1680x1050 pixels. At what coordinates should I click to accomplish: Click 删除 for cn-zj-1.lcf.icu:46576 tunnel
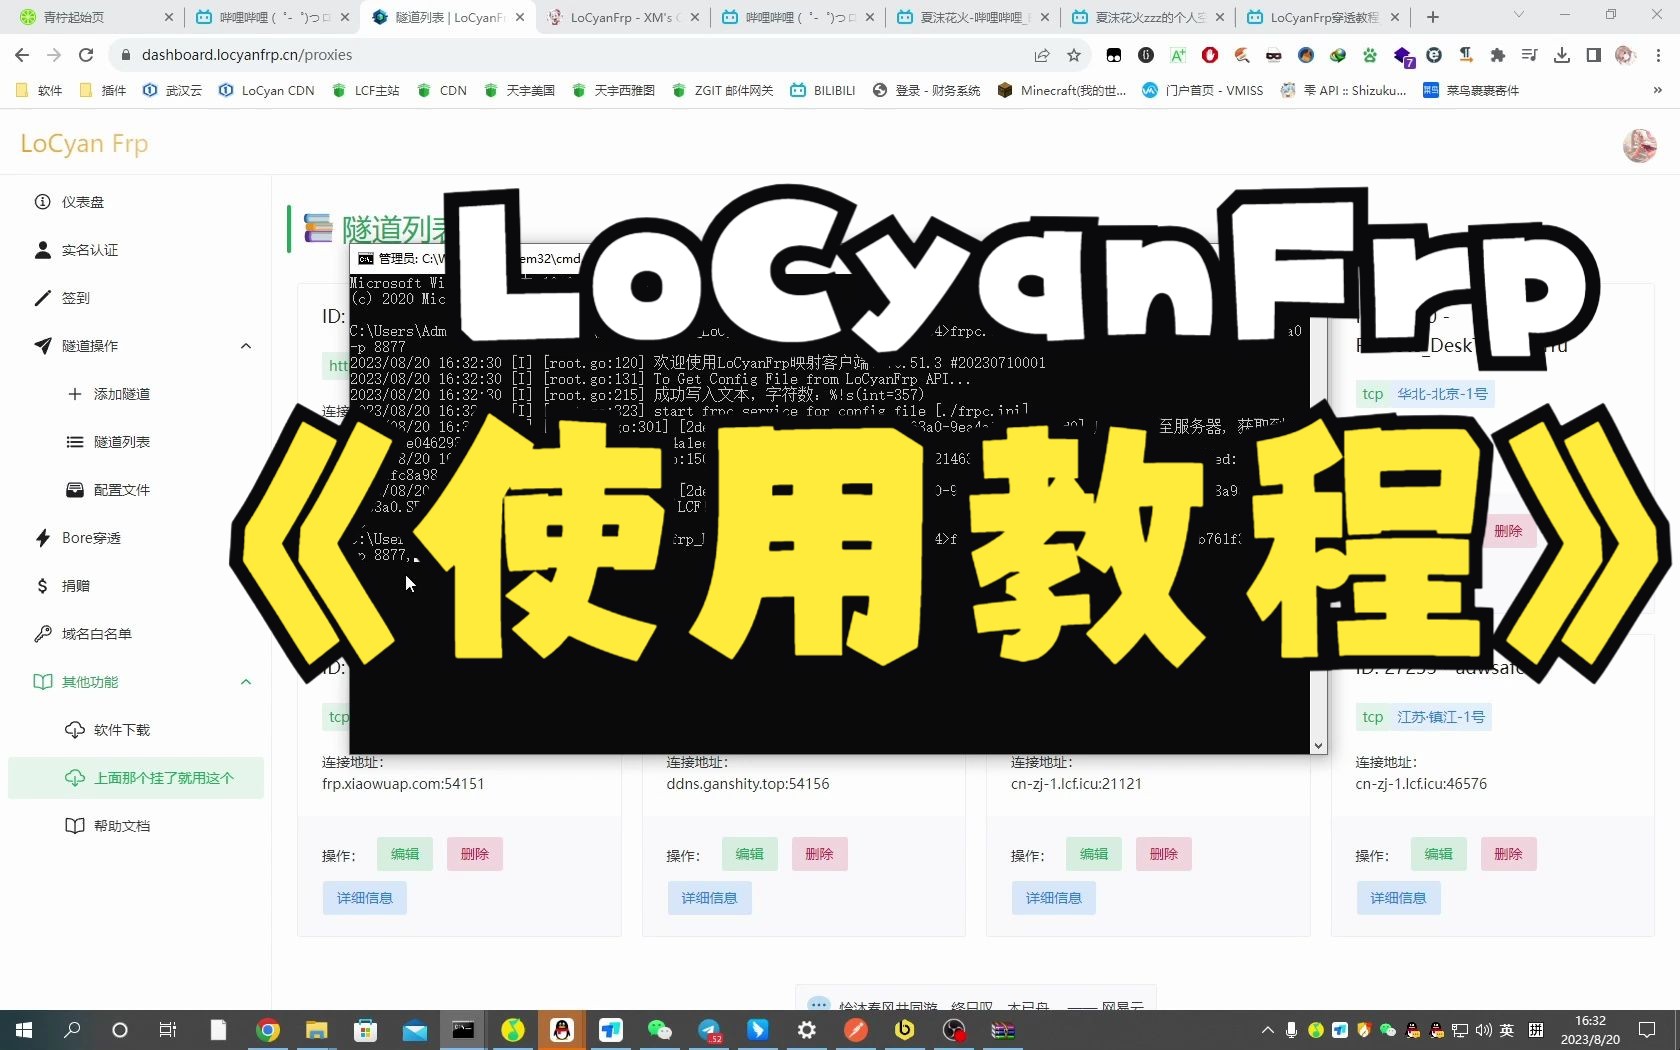1508,854
